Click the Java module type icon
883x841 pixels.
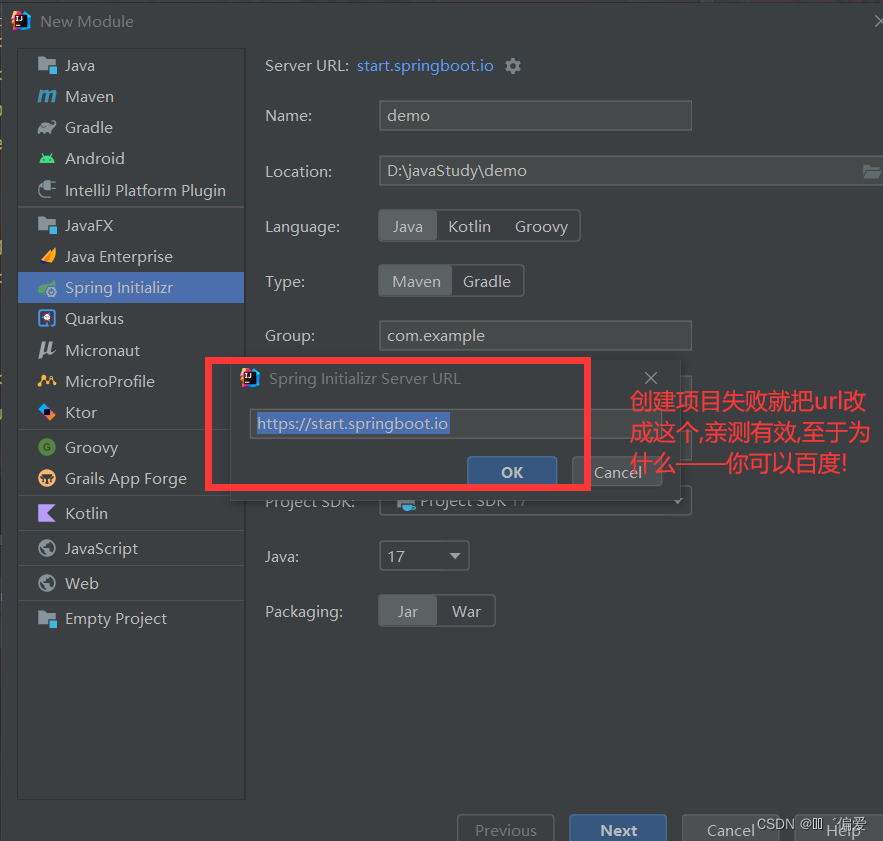tap(47, 66)
